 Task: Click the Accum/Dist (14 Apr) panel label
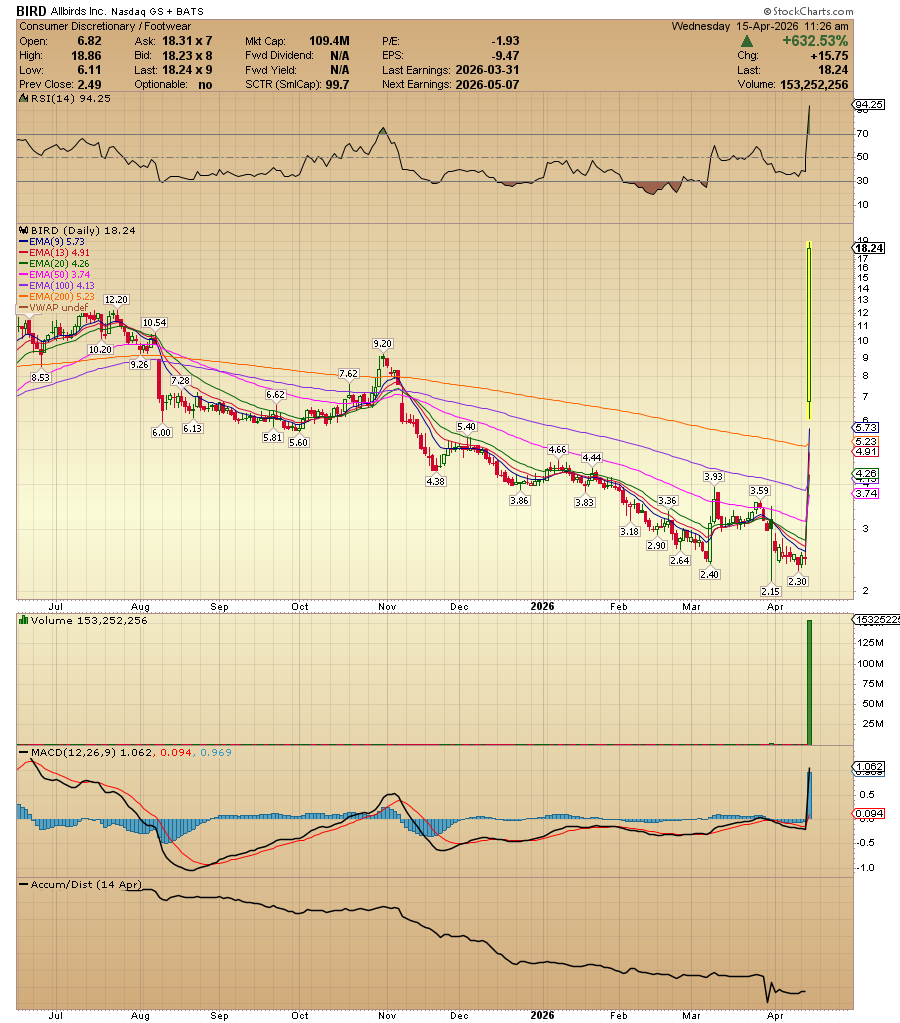click(x=86, y=885)
